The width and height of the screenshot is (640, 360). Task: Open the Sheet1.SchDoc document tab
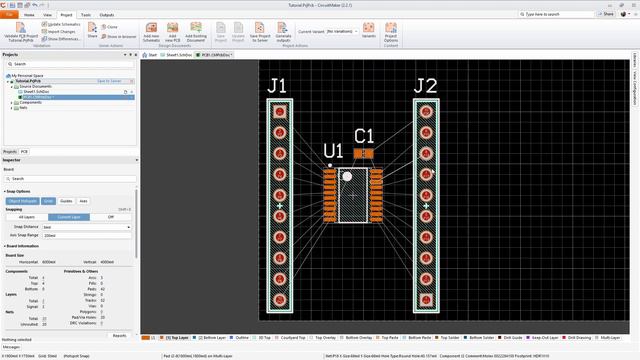176,55
